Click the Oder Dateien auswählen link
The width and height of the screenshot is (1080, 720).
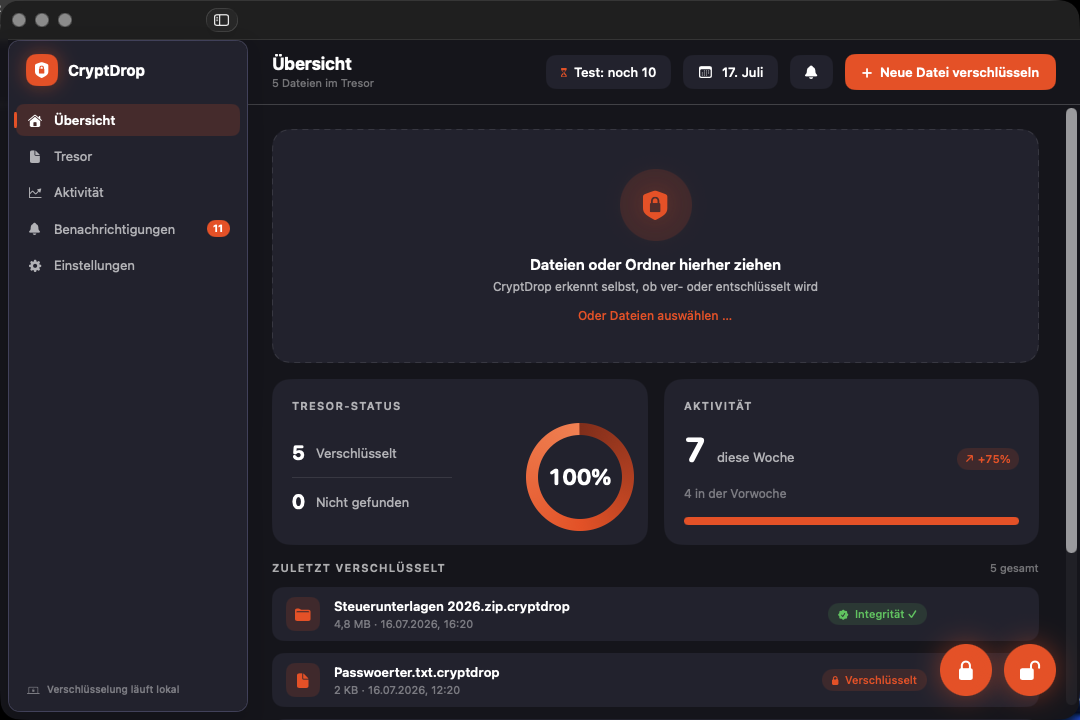pos(655,316)
